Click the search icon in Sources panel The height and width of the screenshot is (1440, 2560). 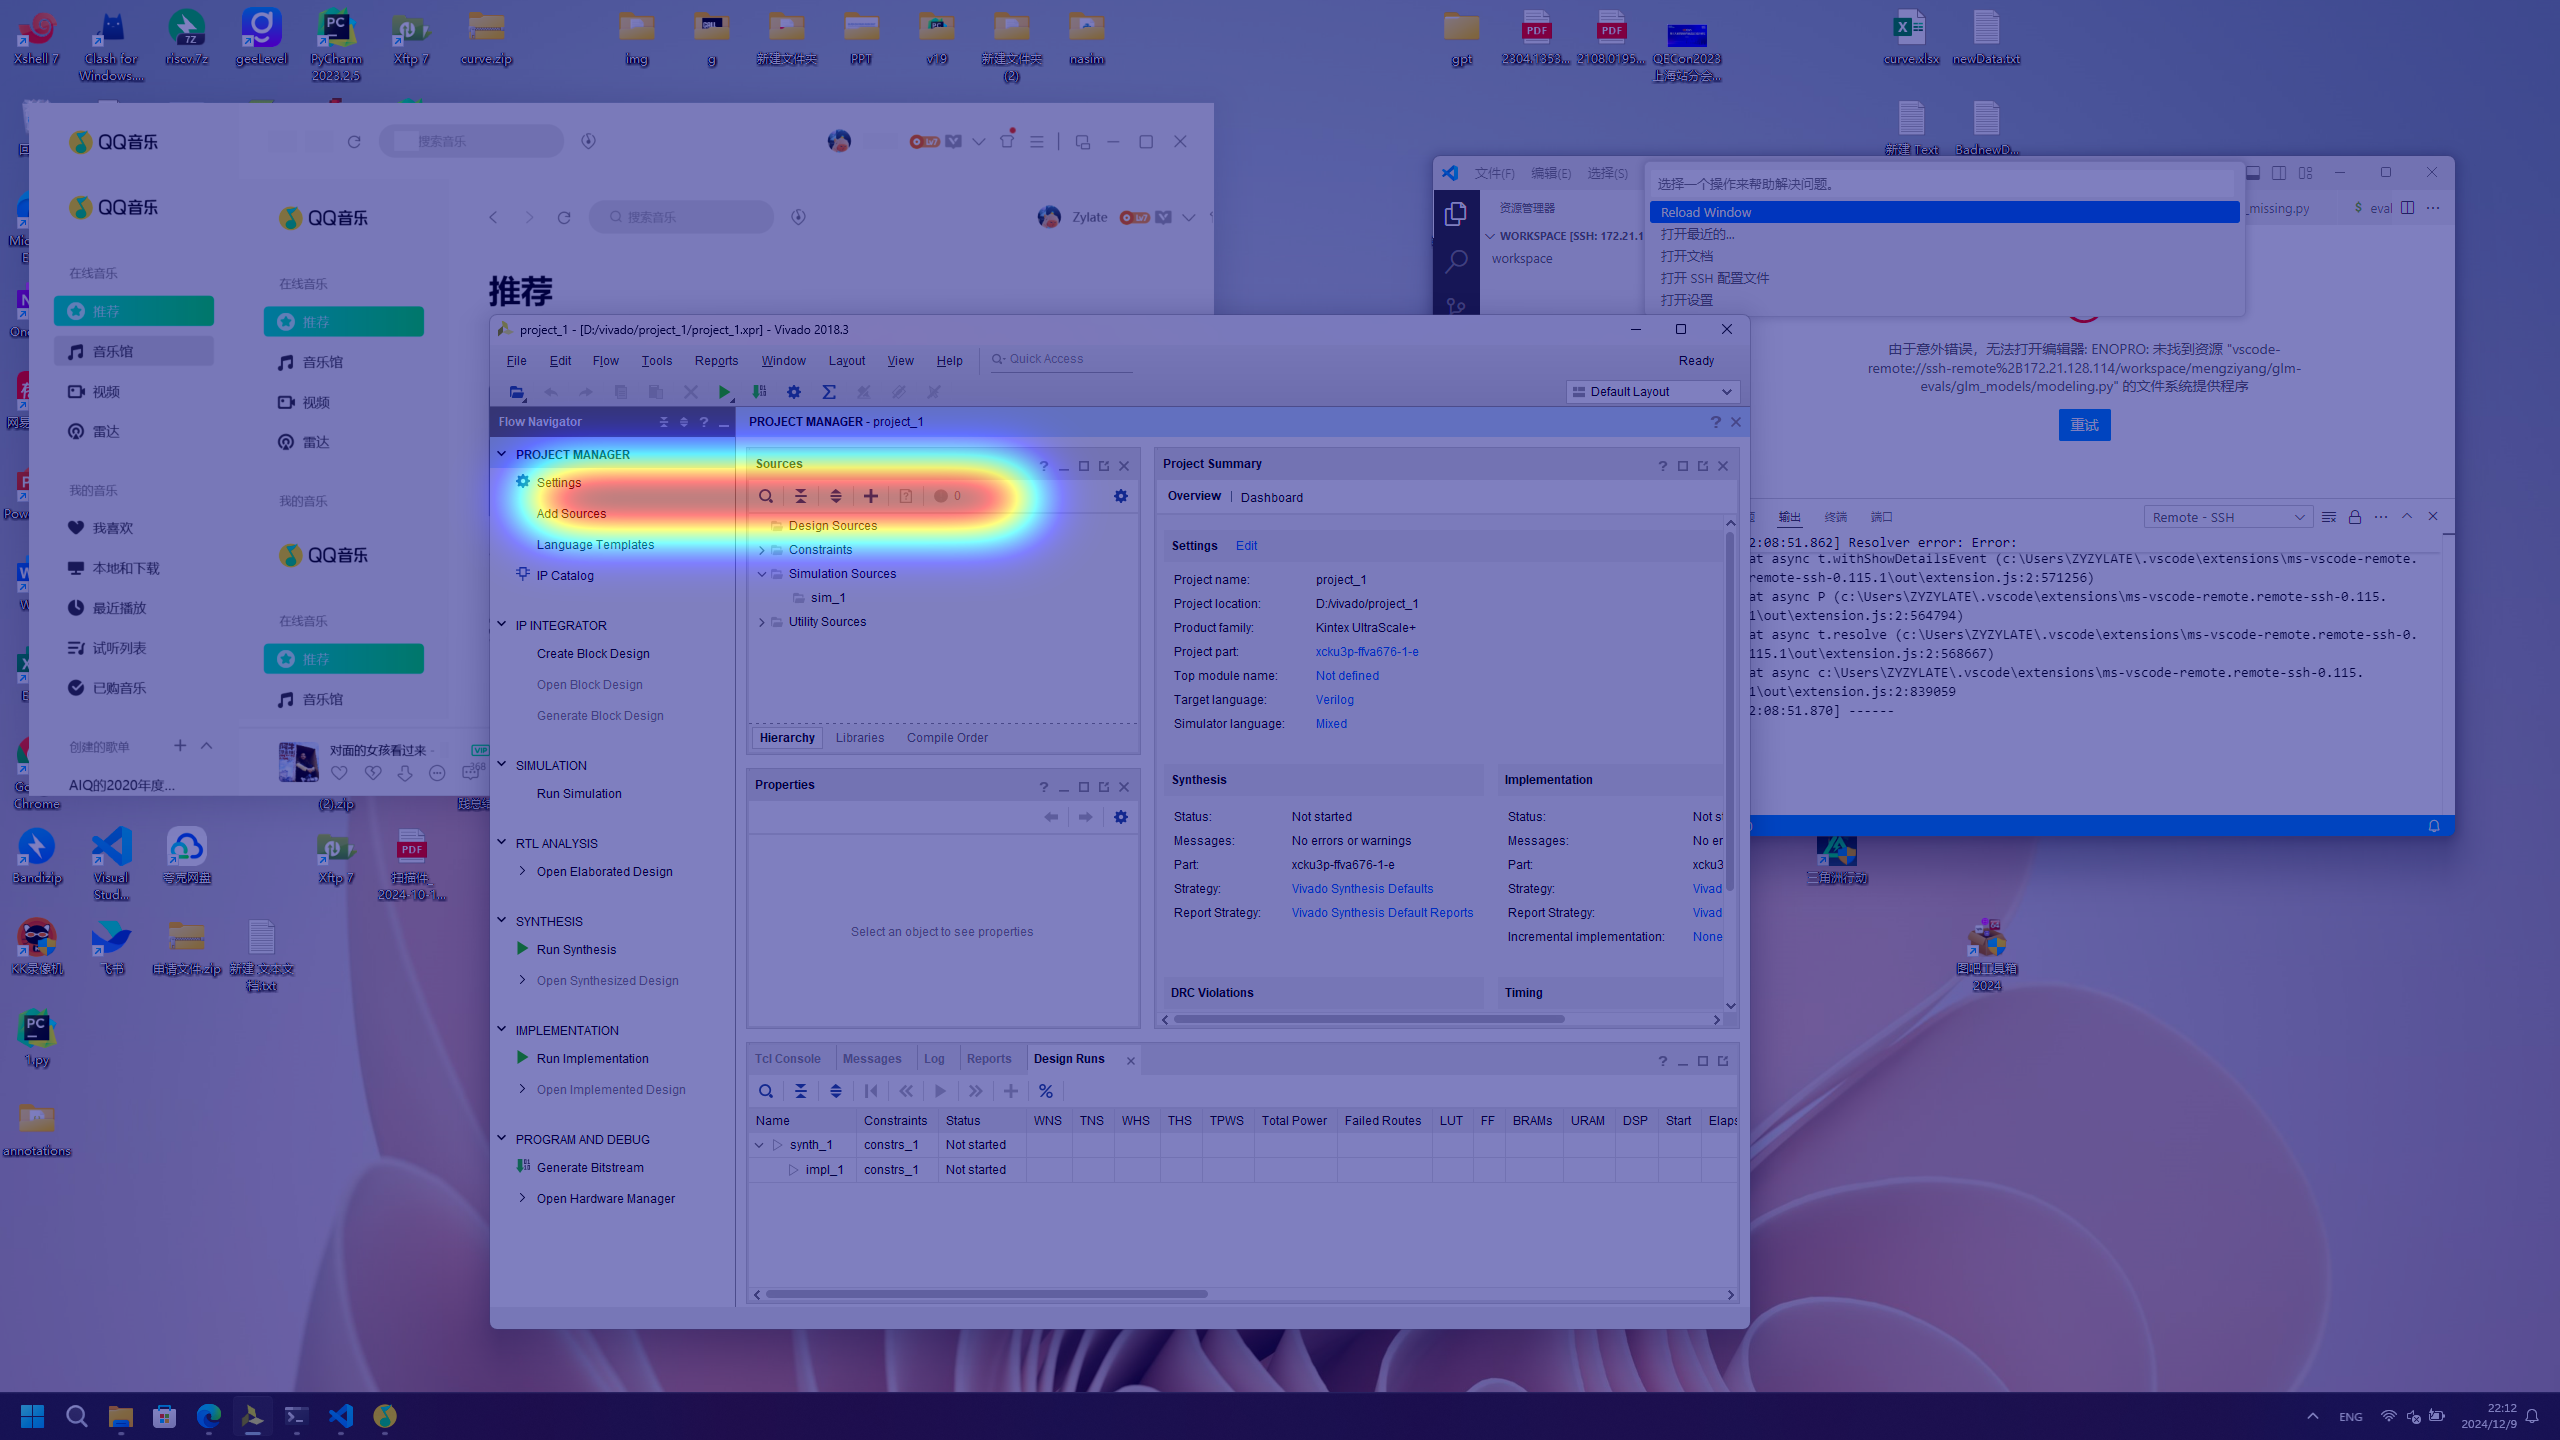tap(765, 496)
